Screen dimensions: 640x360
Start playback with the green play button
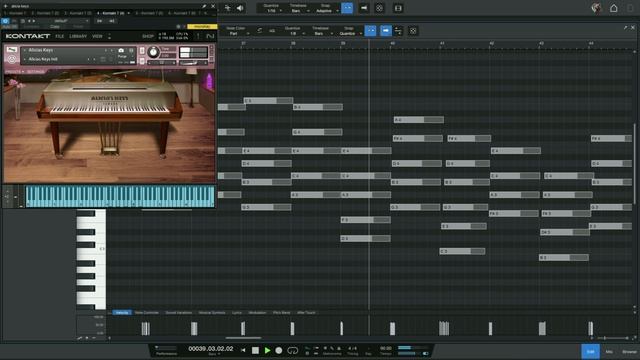267,350
